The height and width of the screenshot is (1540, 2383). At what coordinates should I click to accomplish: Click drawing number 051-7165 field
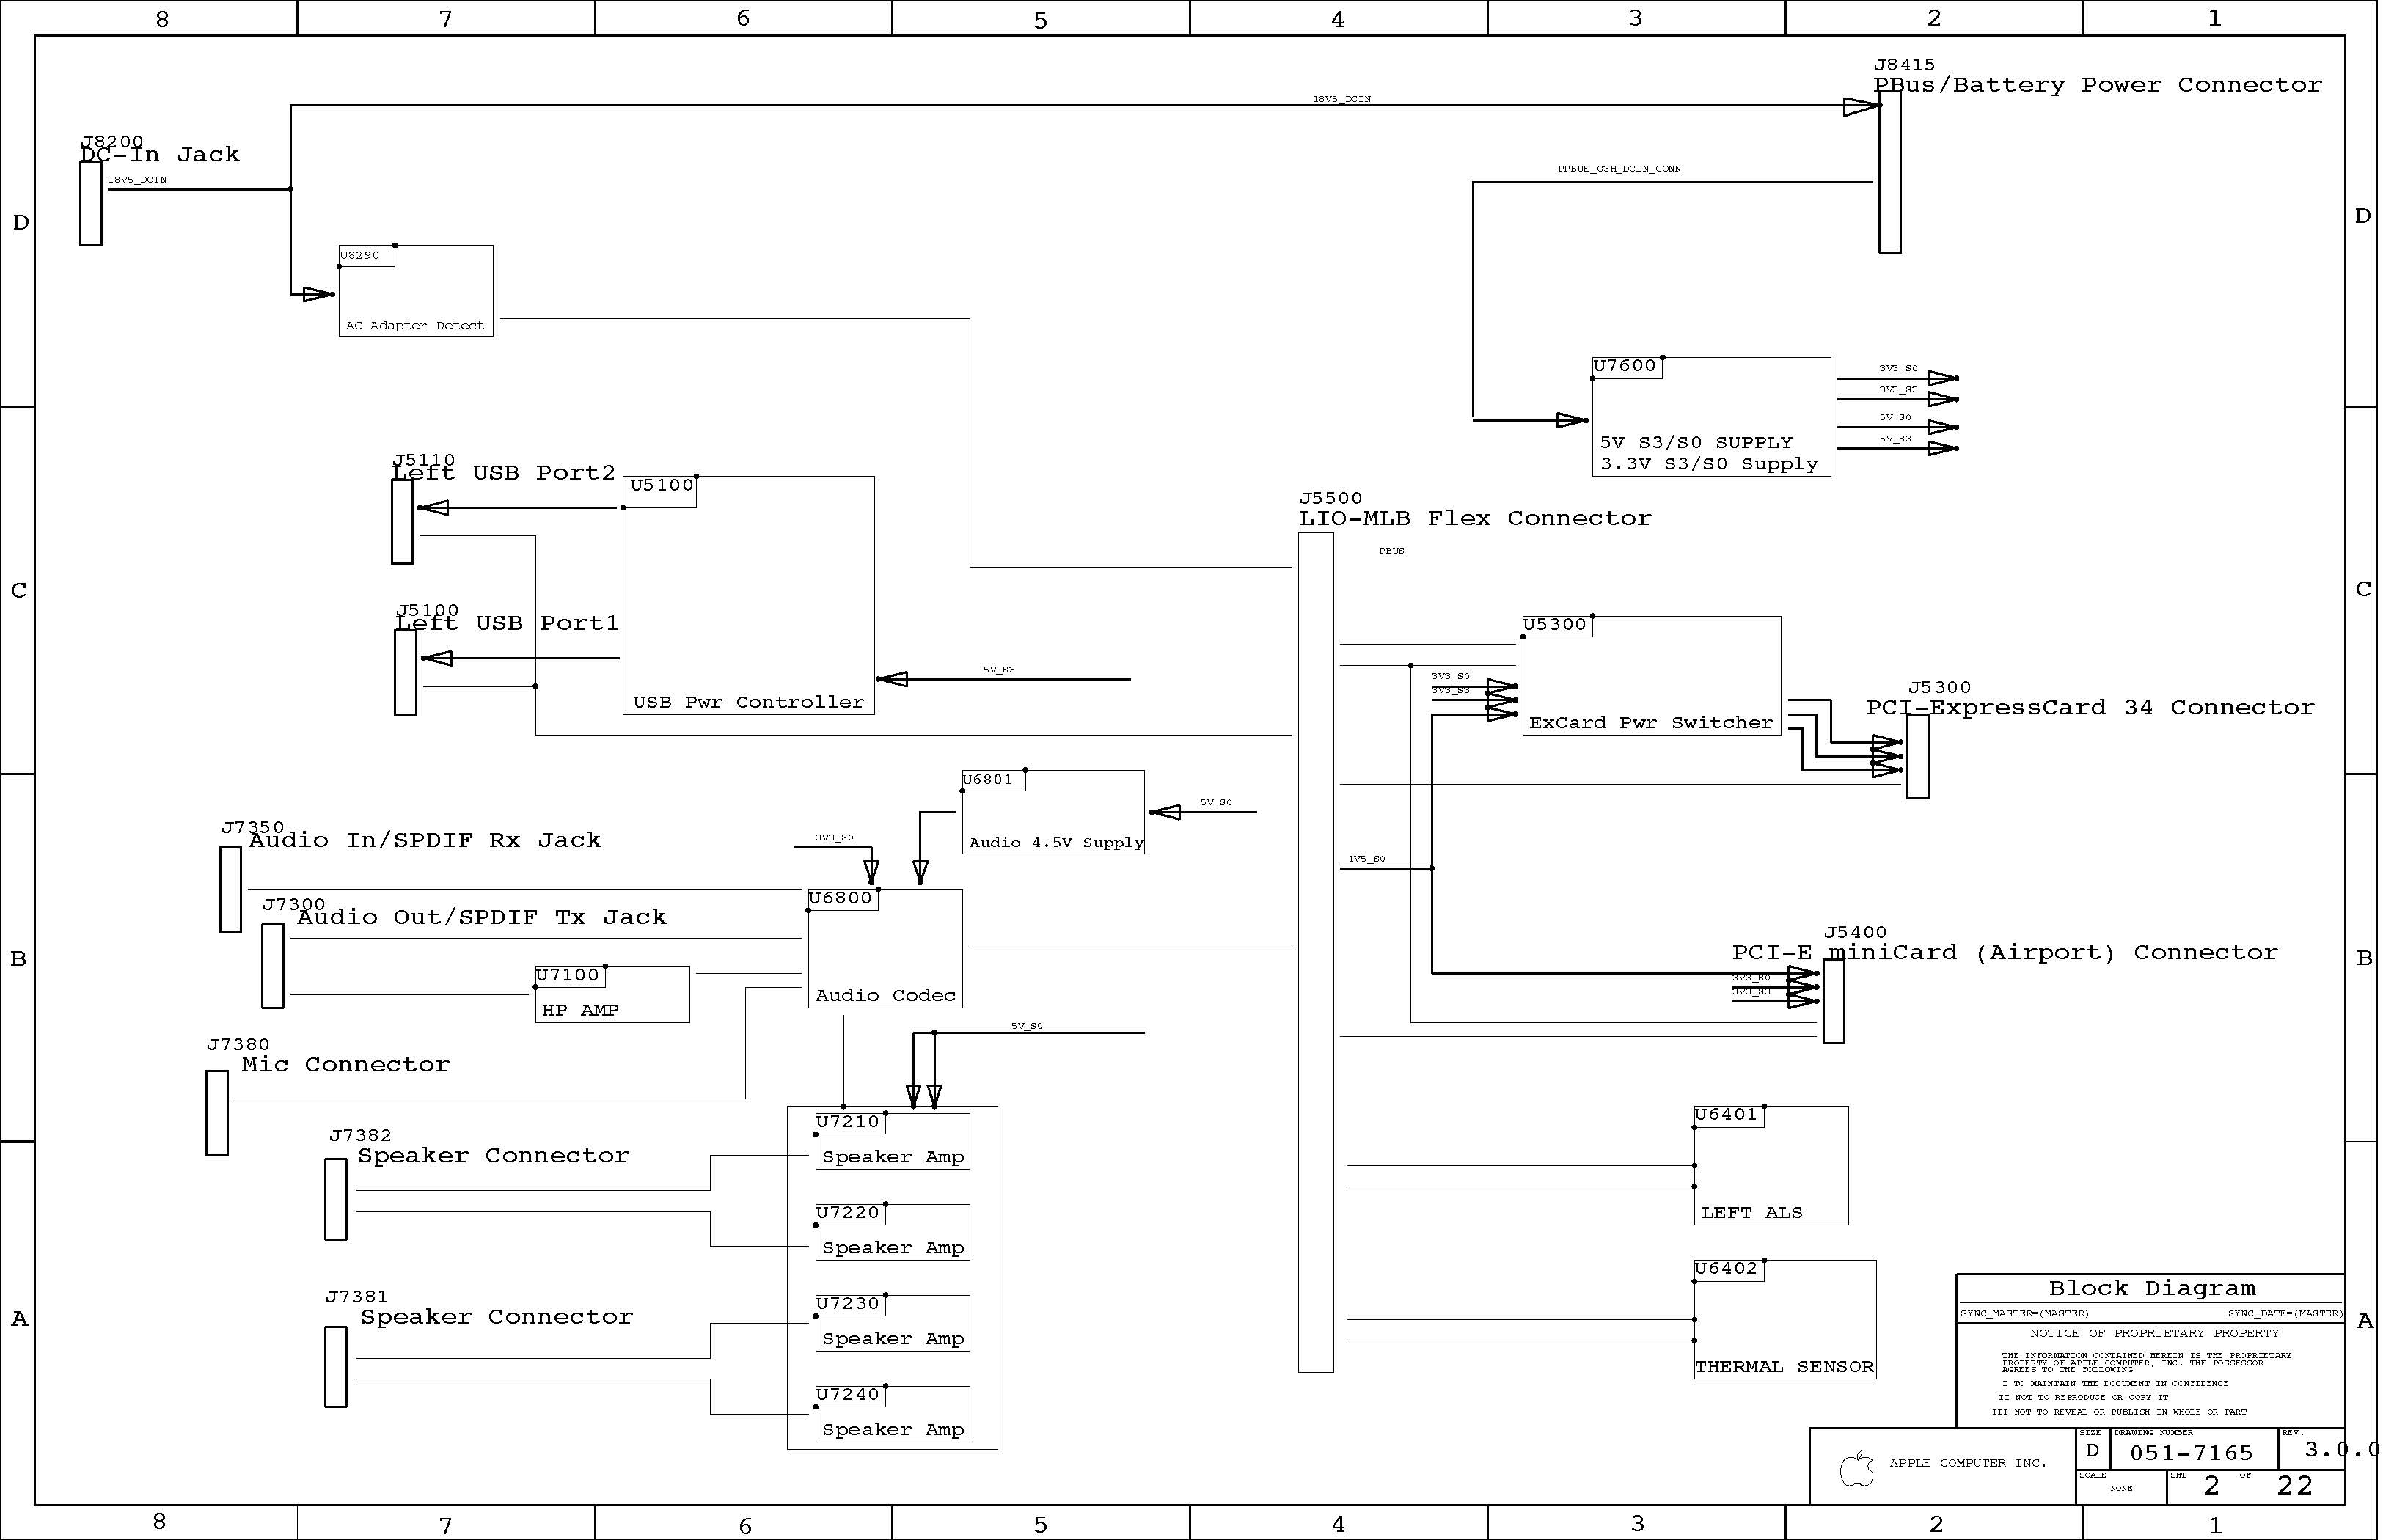(2191, 1453)
